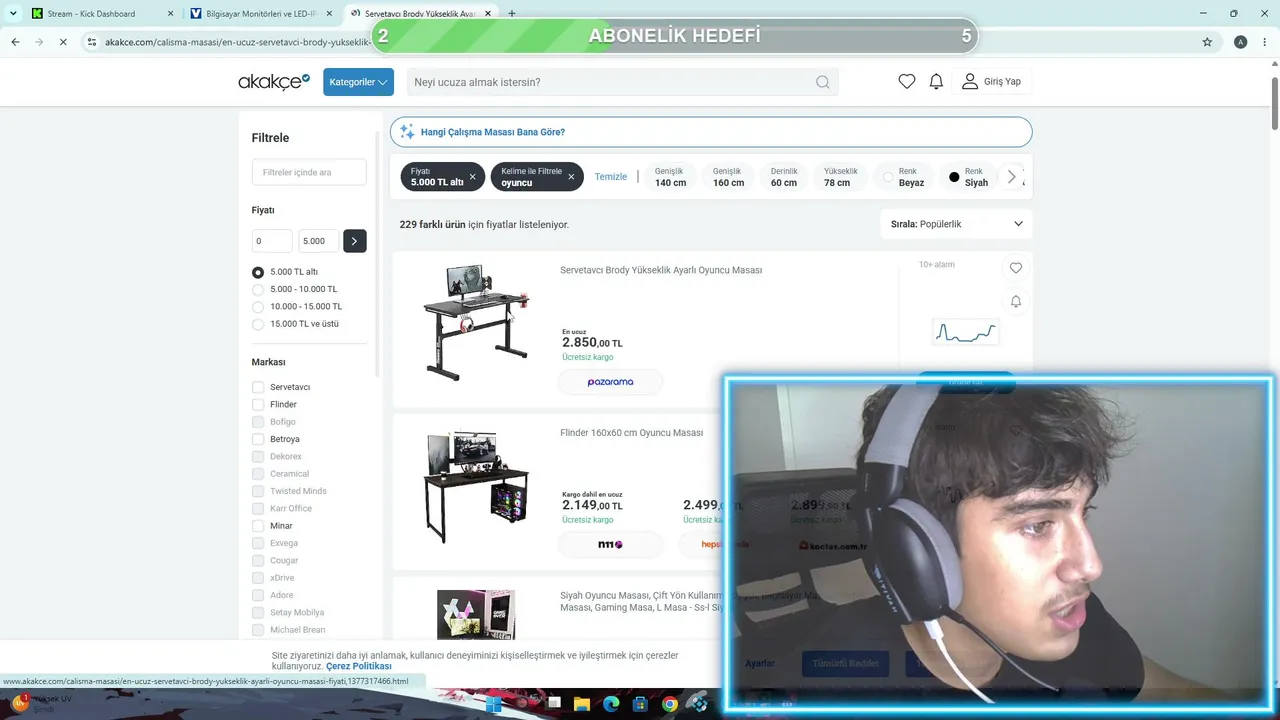
Task: Remove the oyuncu keyword filter chip
Action: pyautogui.click(x=571, y=177)
